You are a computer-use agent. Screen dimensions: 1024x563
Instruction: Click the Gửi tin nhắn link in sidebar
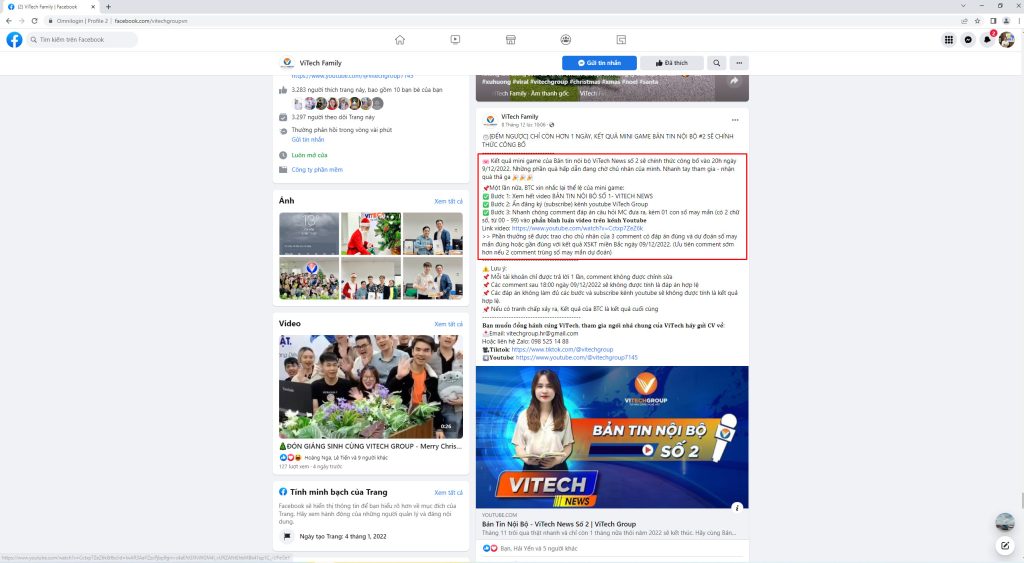[x=308, y=139]
